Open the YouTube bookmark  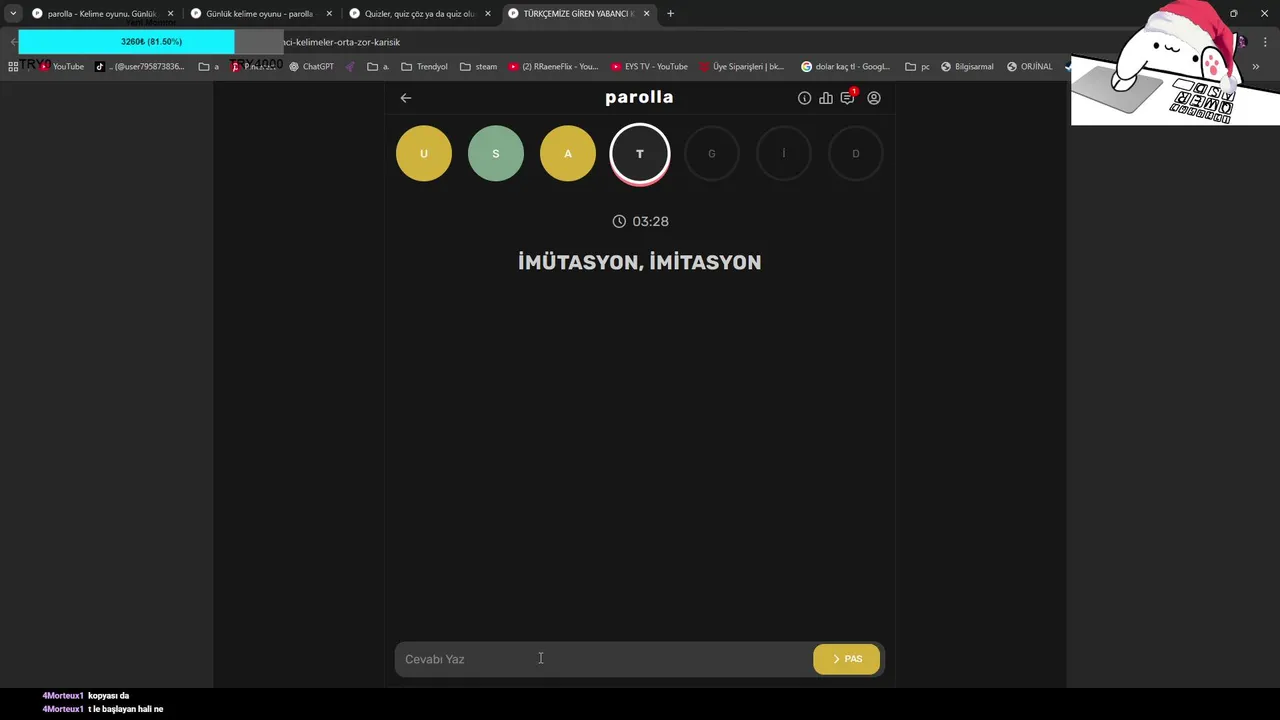coord(62,67)
